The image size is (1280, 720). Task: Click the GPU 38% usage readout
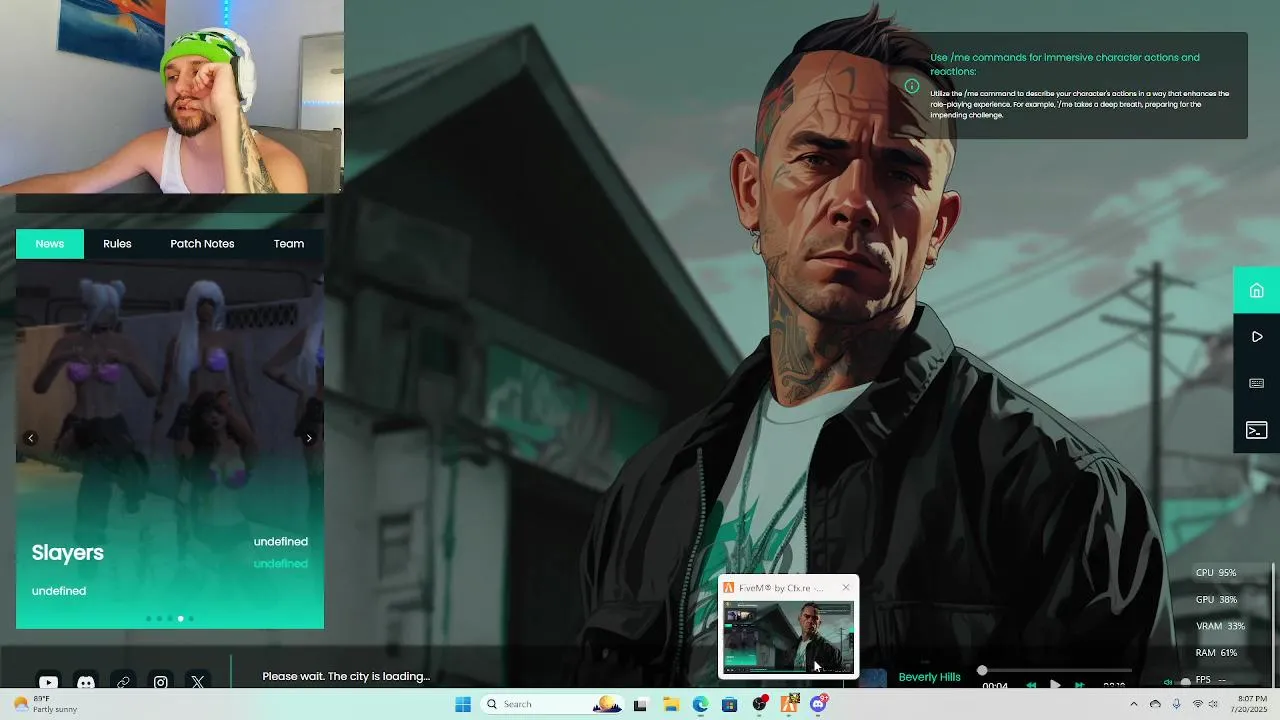pos(1216,600)
